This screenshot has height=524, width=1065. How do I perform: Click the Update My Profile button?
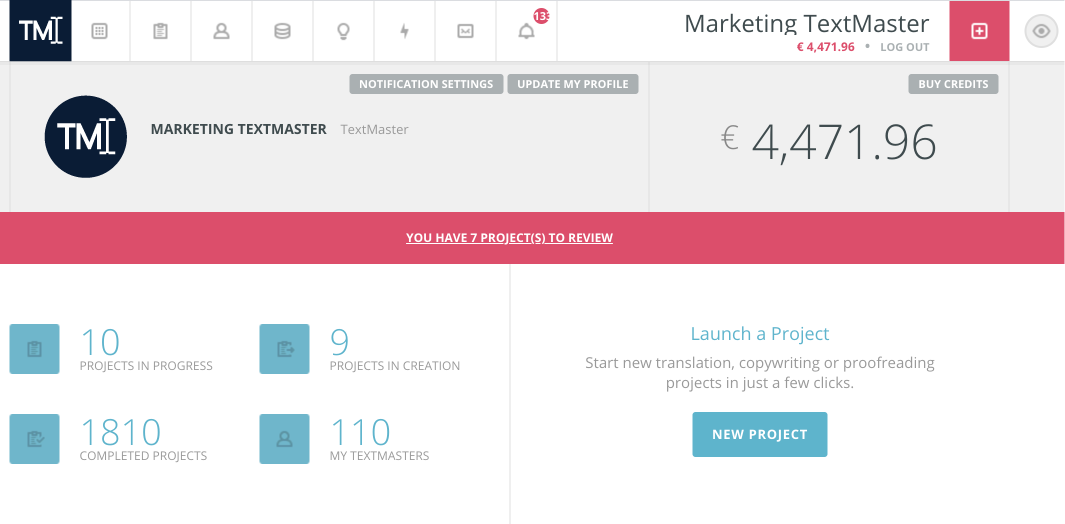pos(573,84)
